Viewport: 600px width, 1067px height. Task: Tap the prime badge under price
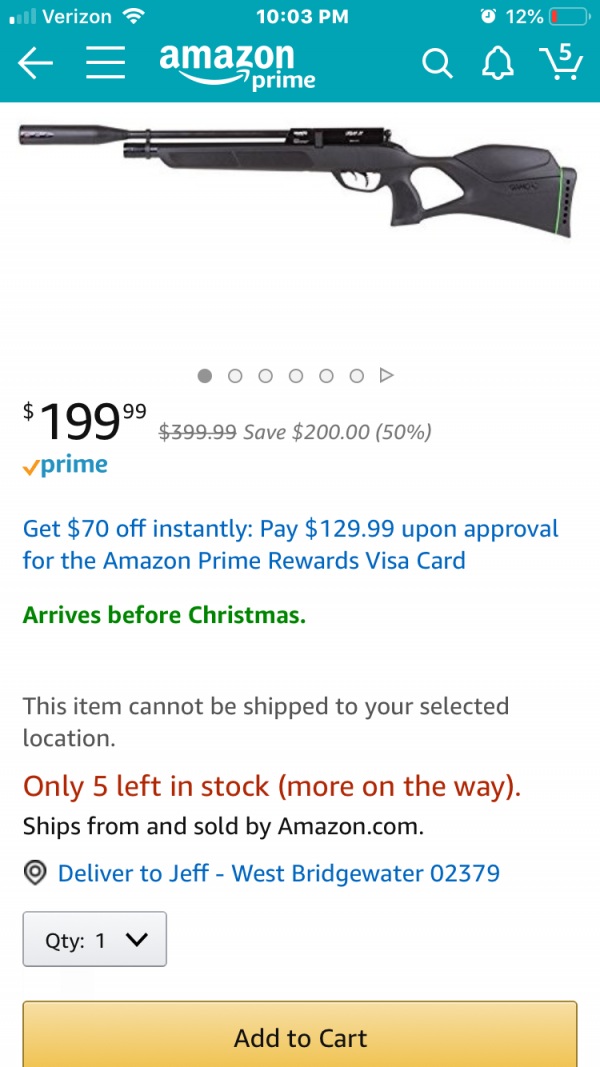click(x=65, y=467)
